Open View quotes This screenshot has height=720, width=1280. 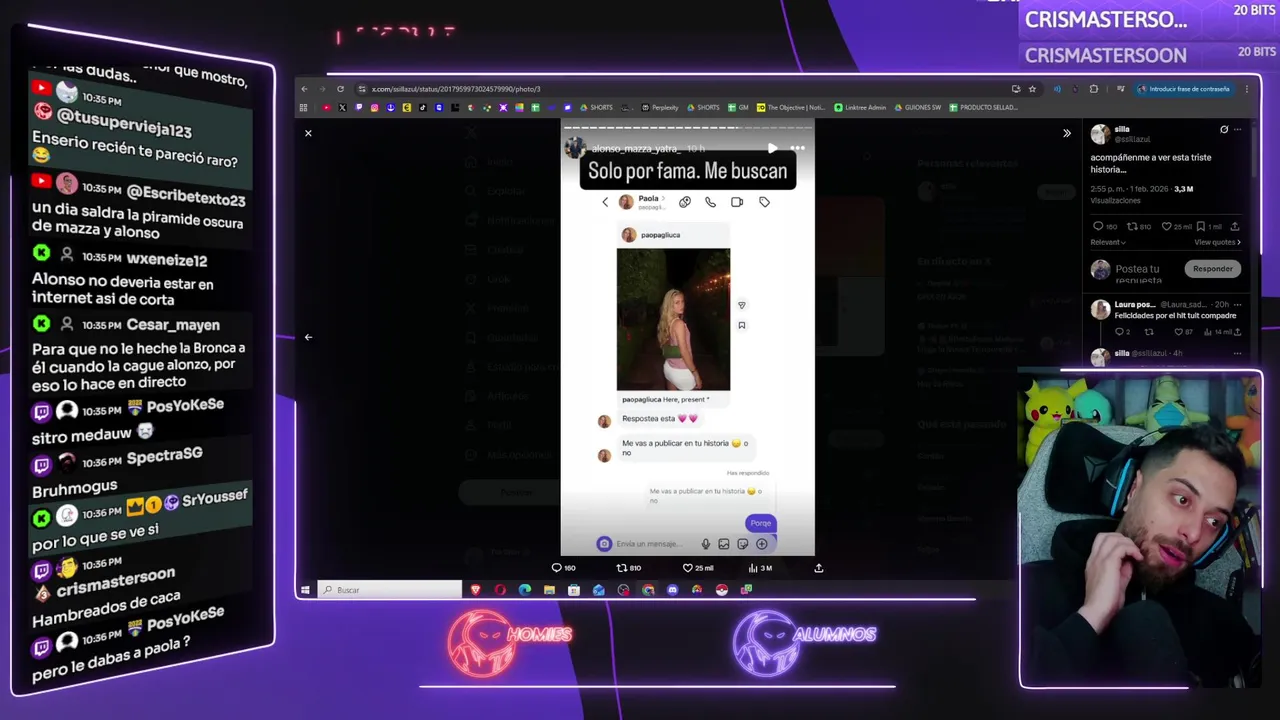[1217, 242]
